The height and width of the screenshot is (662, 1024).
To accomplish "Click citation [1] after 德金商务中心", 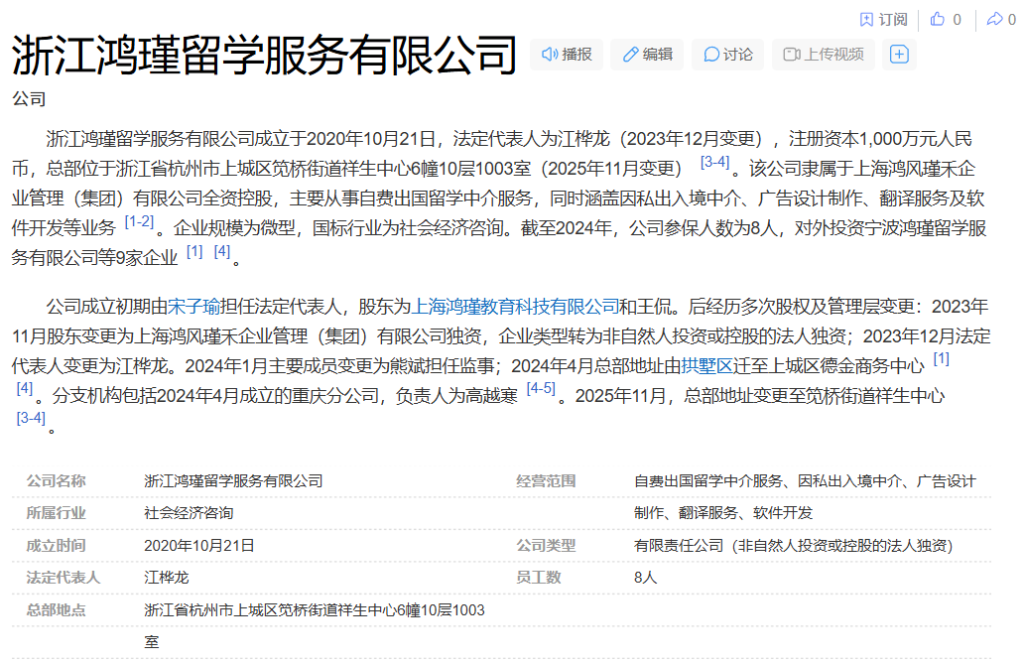I will pos(941,358).
